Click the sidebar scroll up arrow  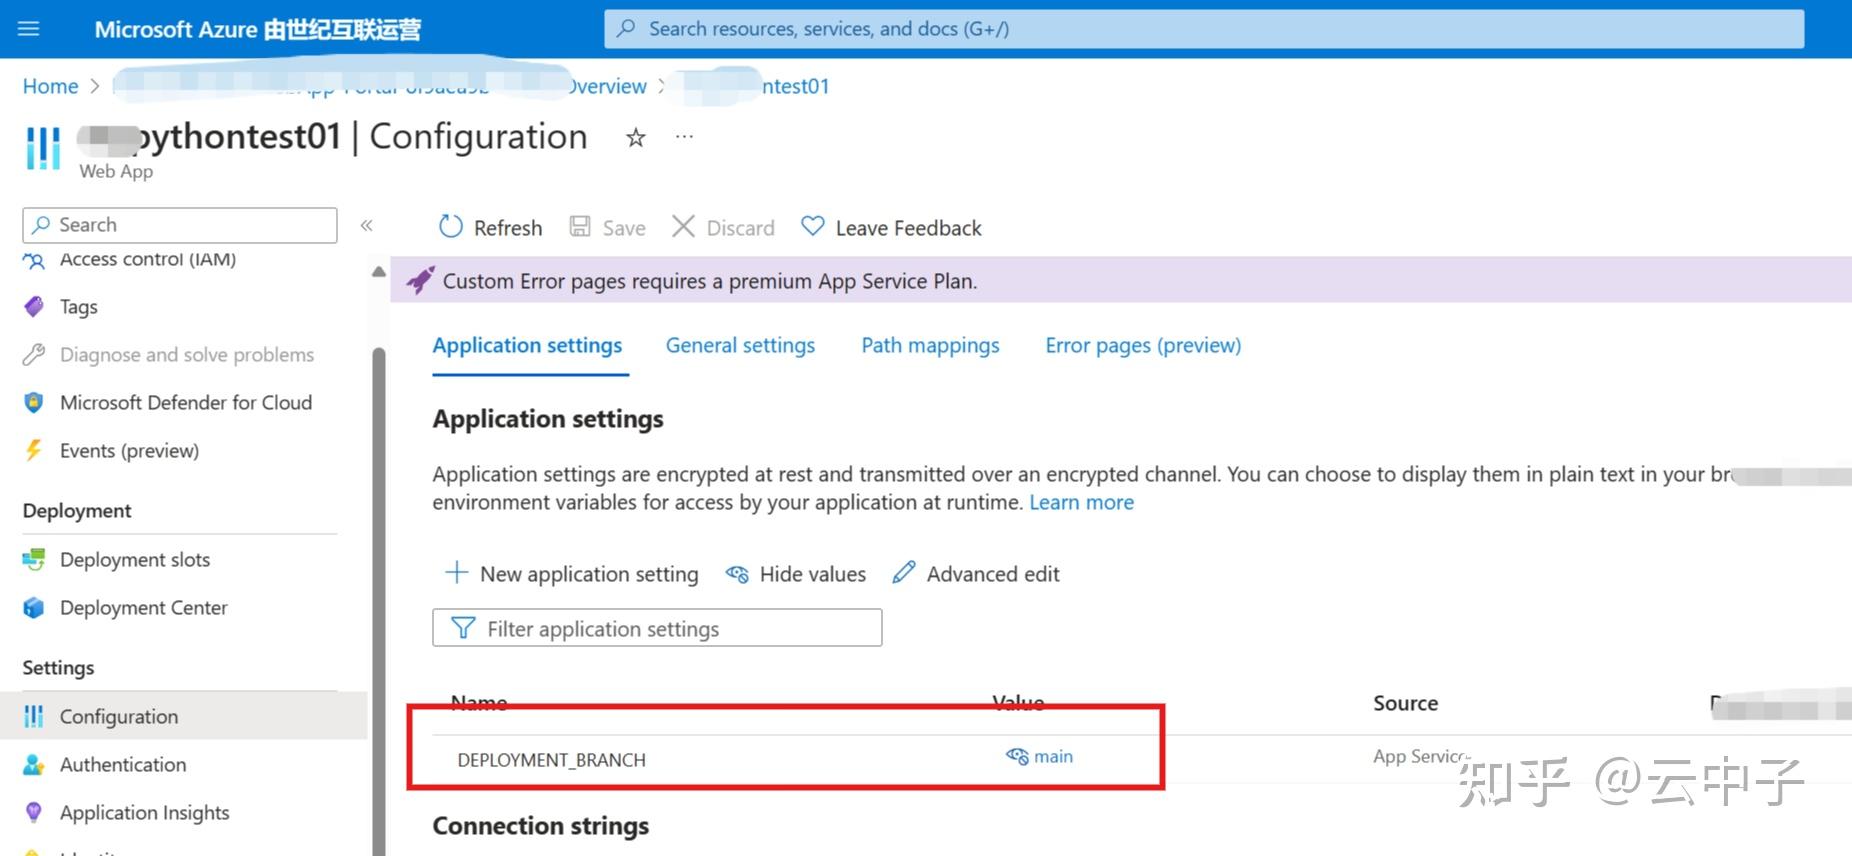pos(378,272)
